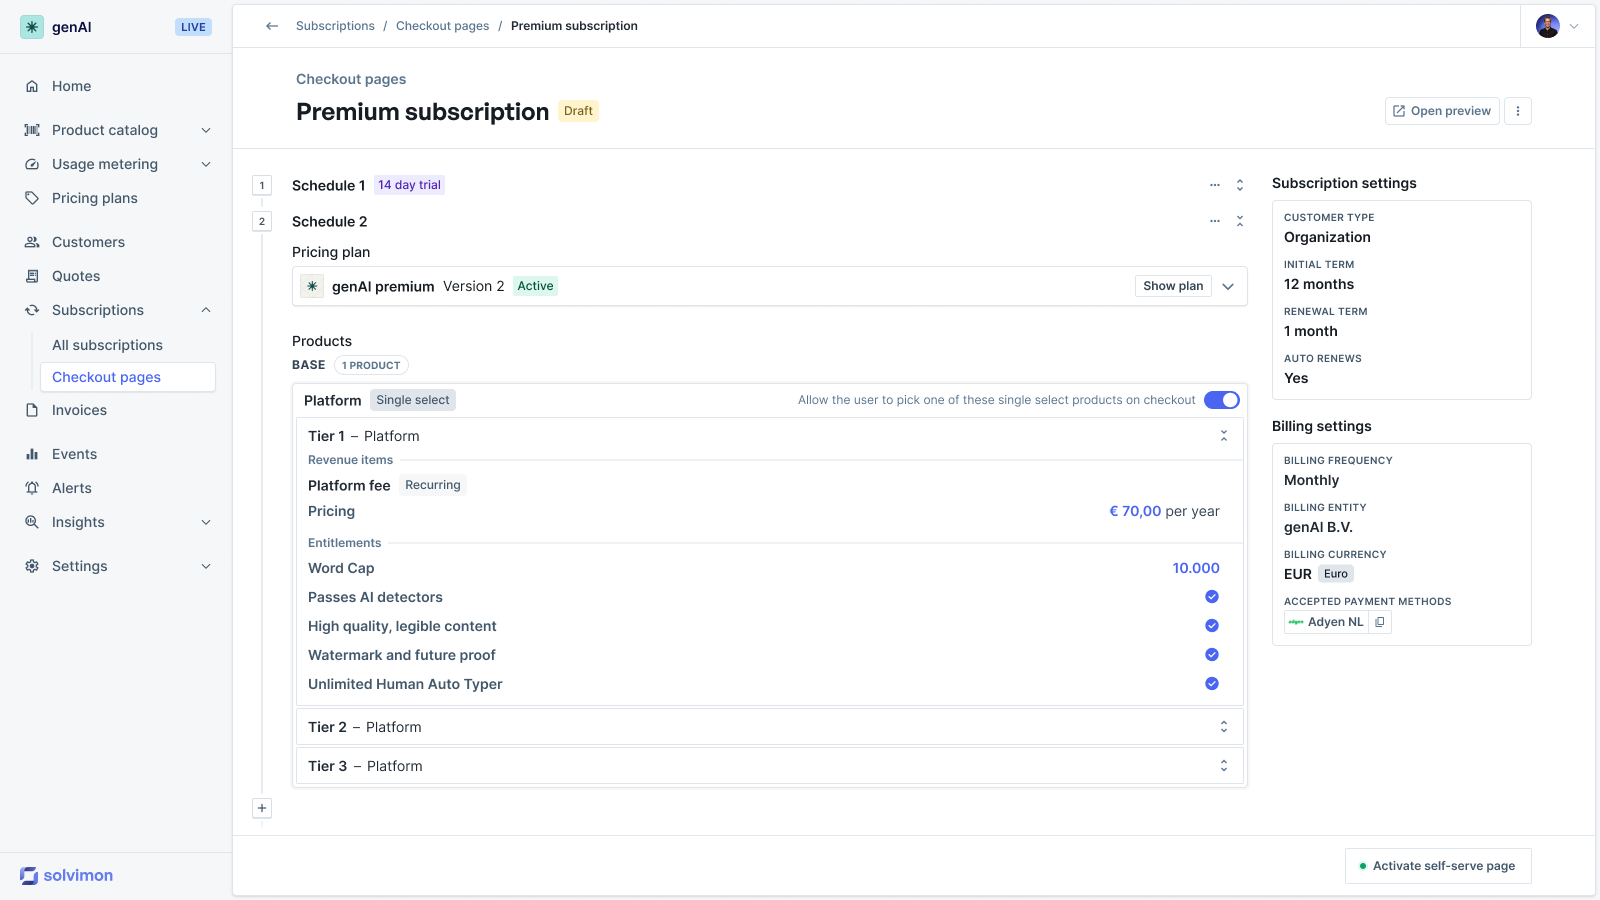The width and height of the screenshot is (1600, 900).
Task: Copy the Adyen NL payment method
Action: 1380,622
